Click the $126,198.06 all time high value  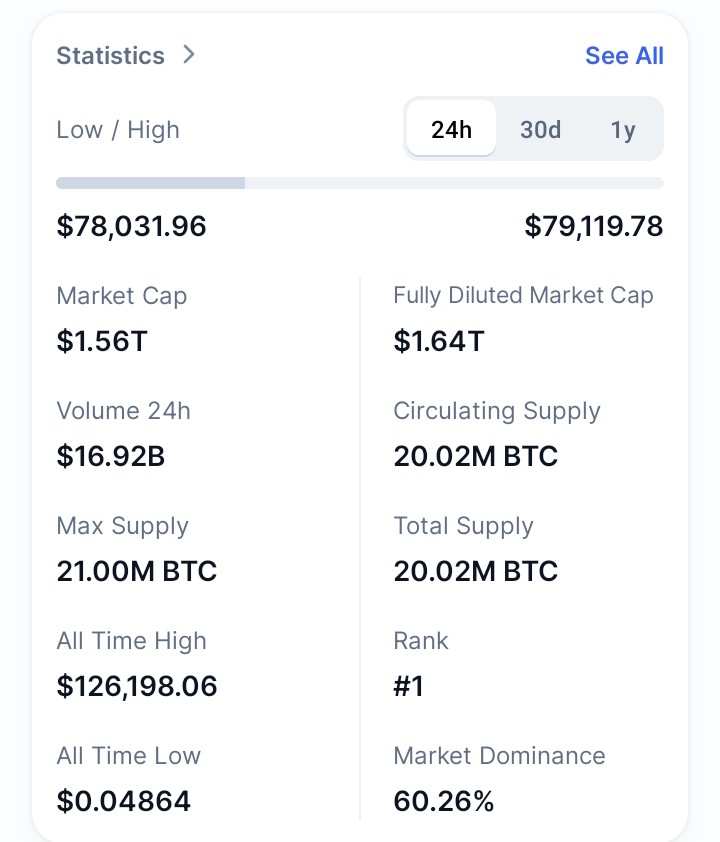137,686
